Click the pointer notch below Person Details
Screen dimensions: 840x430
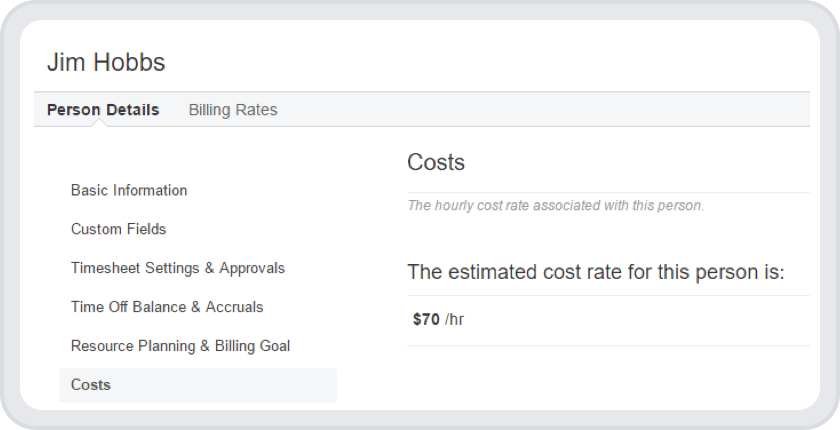(103, 124)
